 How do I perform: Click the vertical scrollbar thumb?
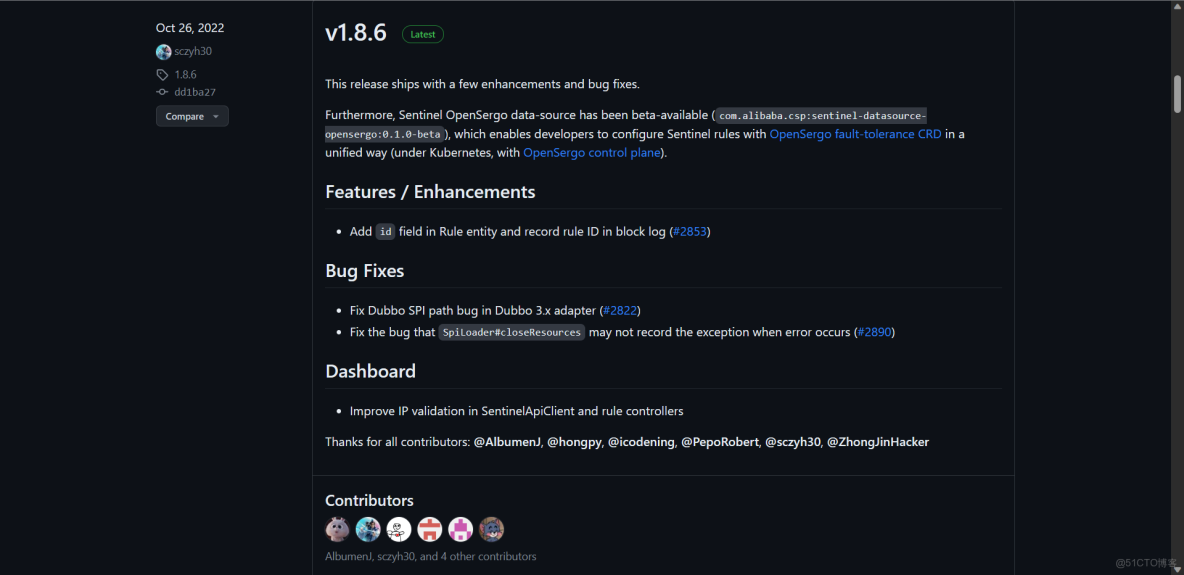click(1176, 94)
